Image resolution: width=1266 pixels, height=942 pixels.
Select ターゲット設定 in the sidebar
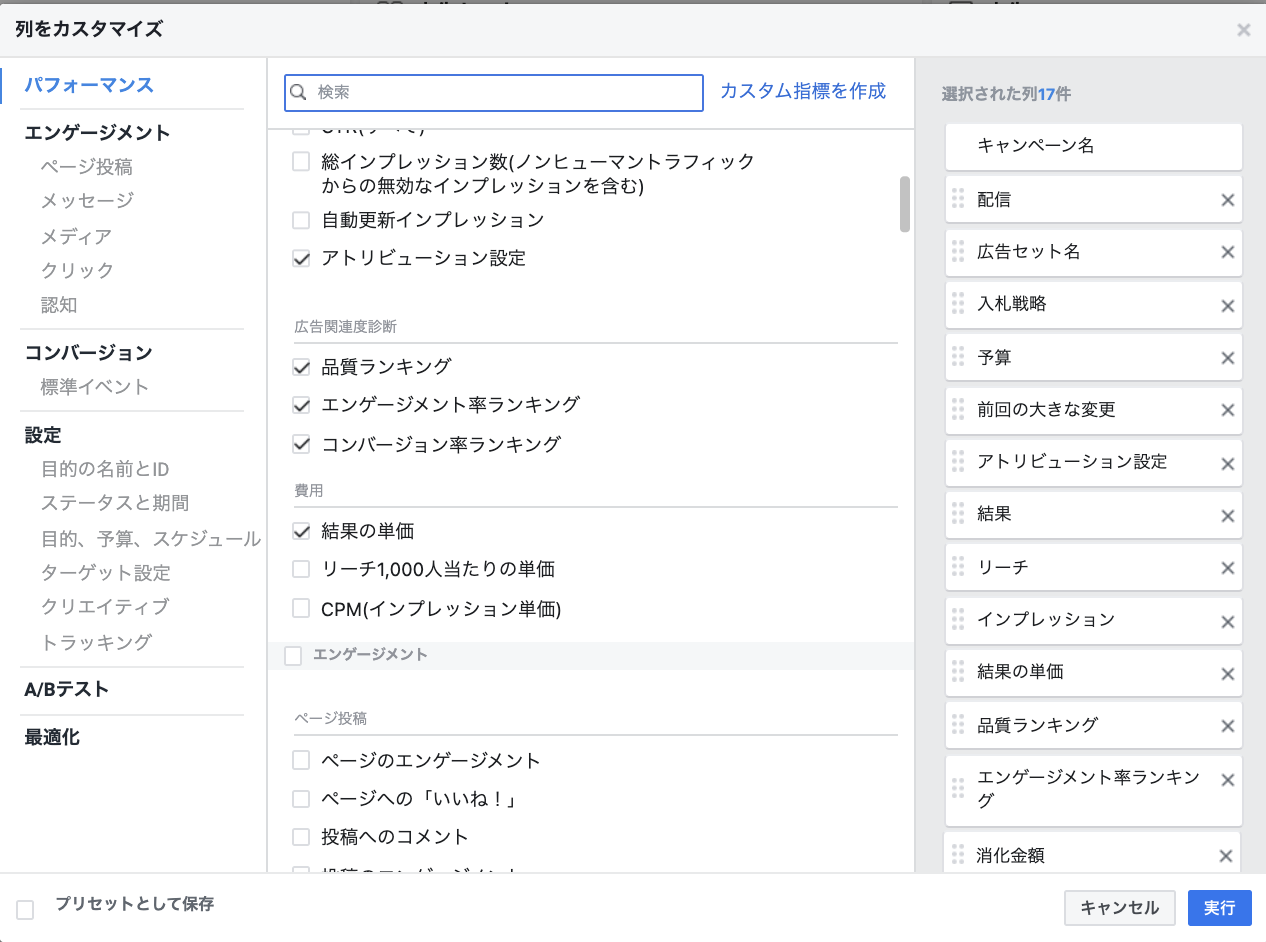point(105,573)
